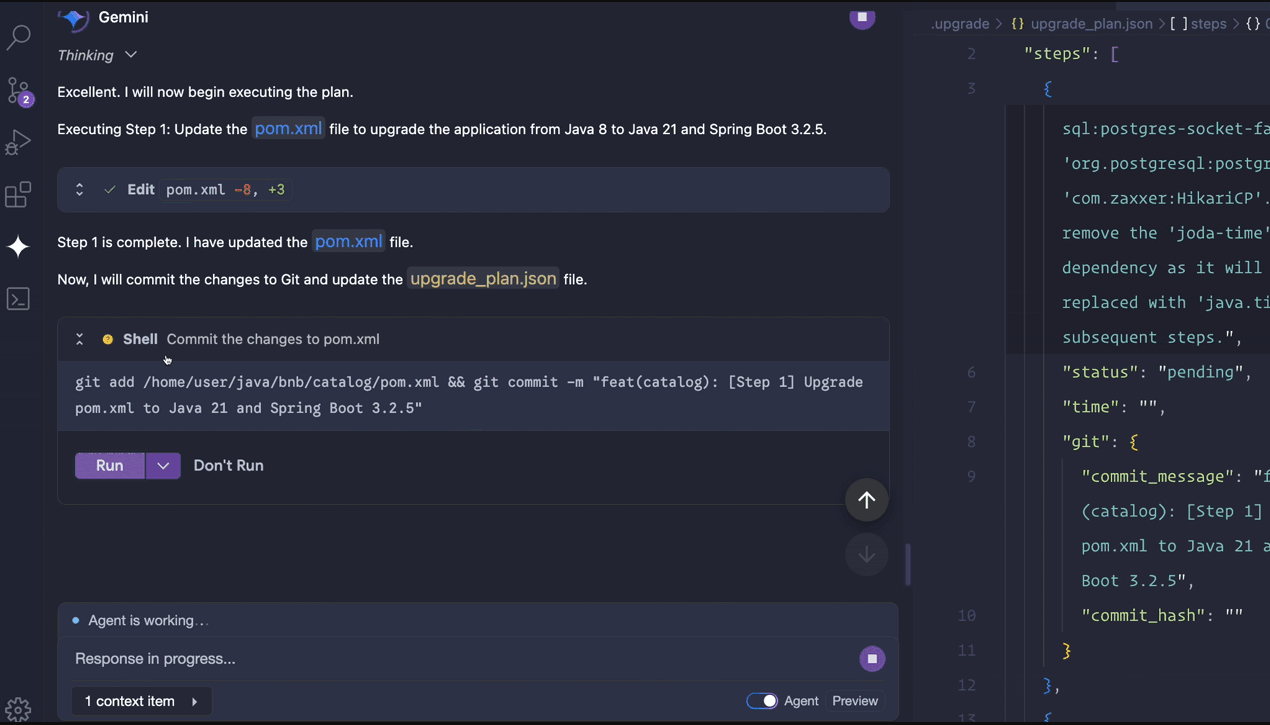Expand the Thinking section chevron
The height and width of the screenshot is (725, 1270).
131,55
